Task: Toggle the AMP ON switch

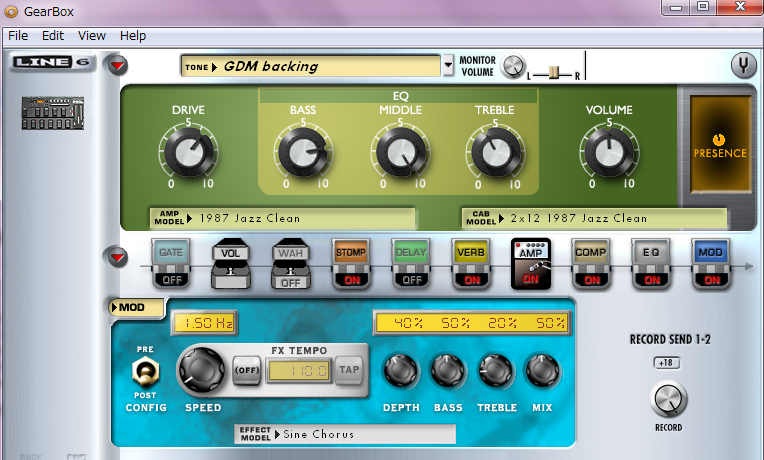Action: [x=531, y=279]
